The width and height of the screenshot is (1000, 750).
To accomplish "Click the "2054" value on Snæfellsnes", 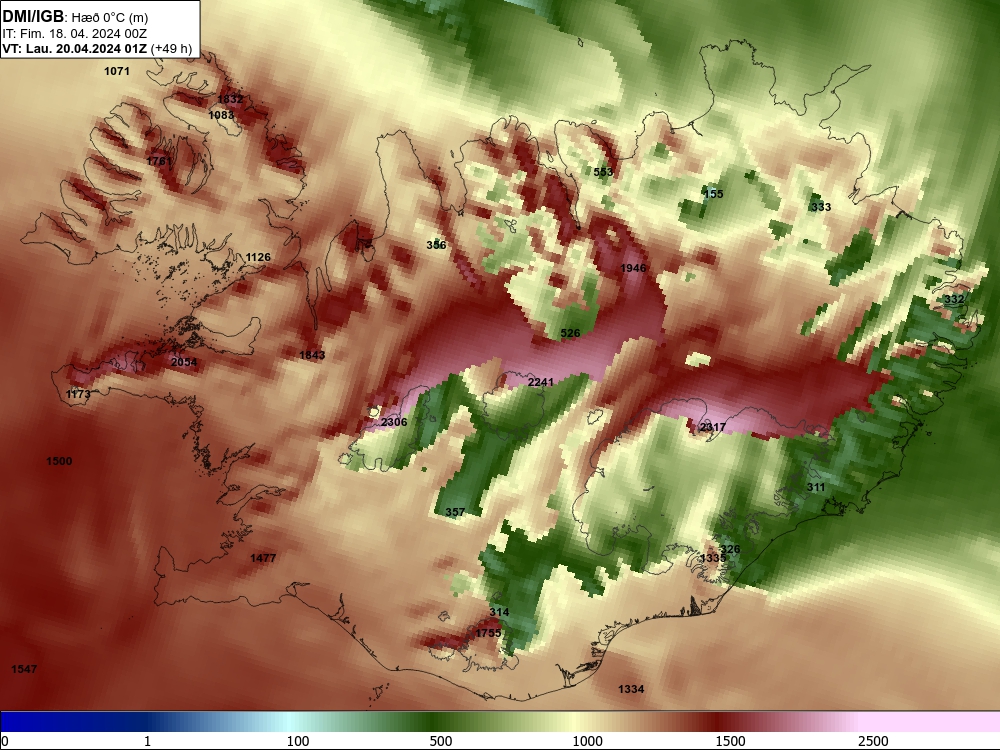I will pos(184,362).
